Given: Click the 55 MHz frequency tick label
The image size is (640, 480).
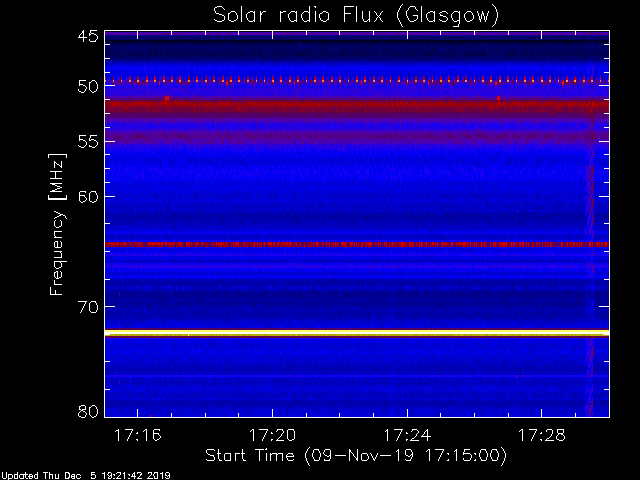Looking at the screenshot, I should click(x=88, y=142).
